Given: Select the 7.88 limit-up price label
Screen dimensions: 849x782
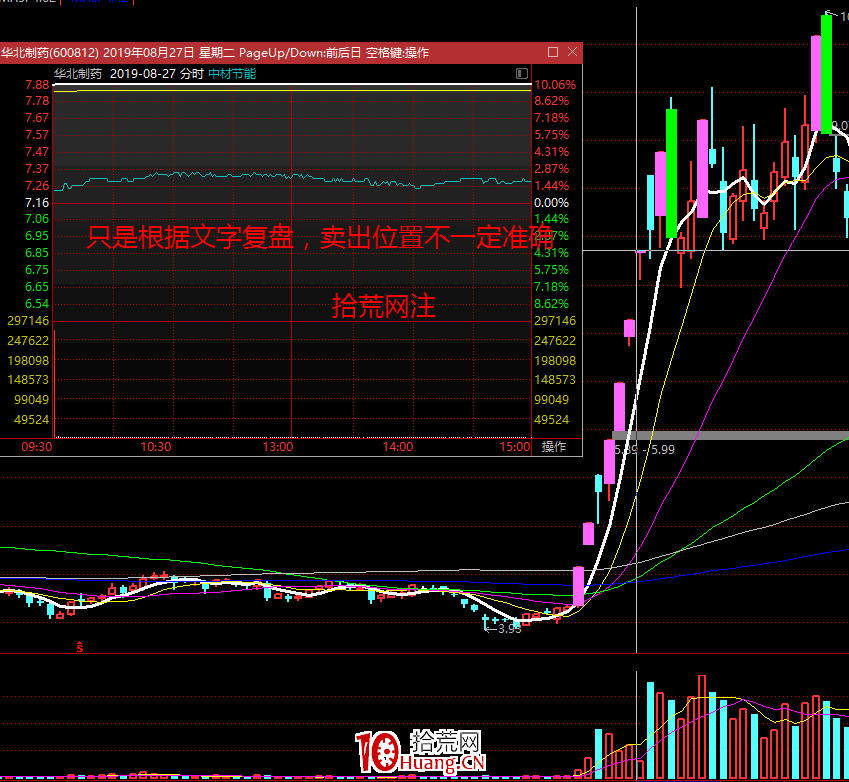Looking at the screenshot, I should [x=37, y=85].
